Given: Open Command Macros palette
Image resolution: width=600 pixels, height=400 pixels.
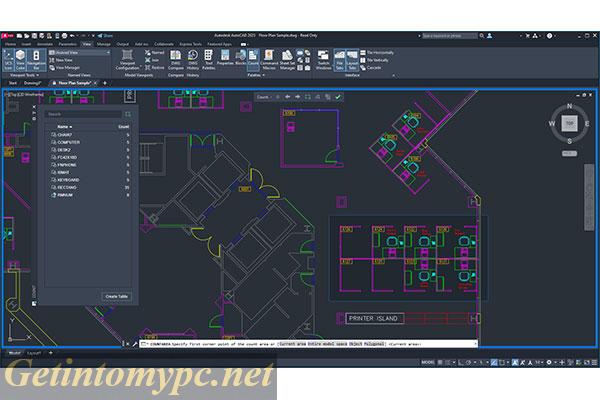Looking at the screenshot, I should 269,60.
